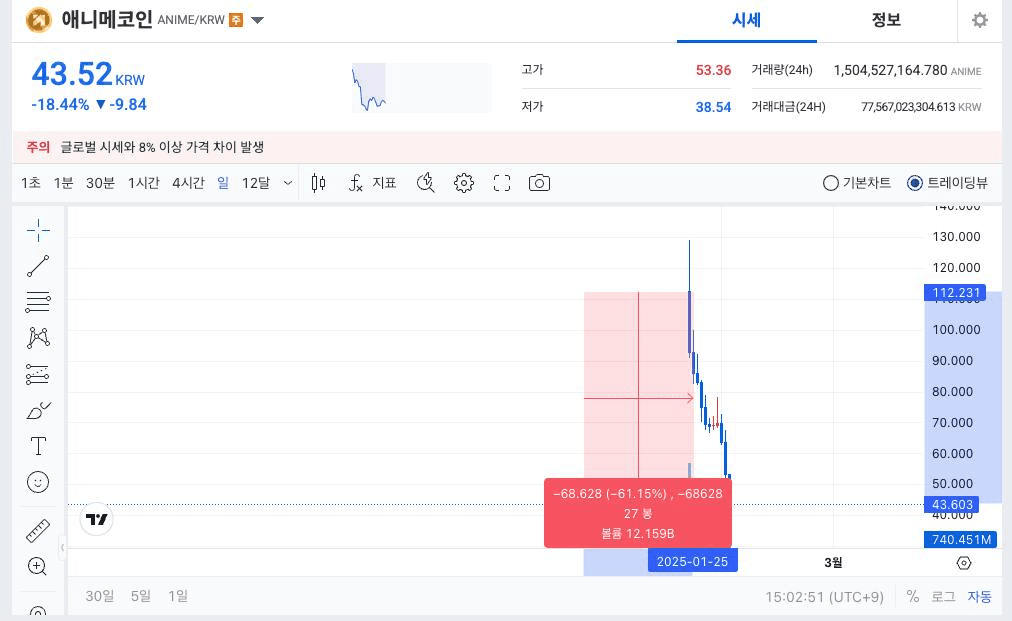The height and width of the screenshot is (621, 1012).
Task: Select the 일 daily timeframe
Action: click(x=223, y=183)
